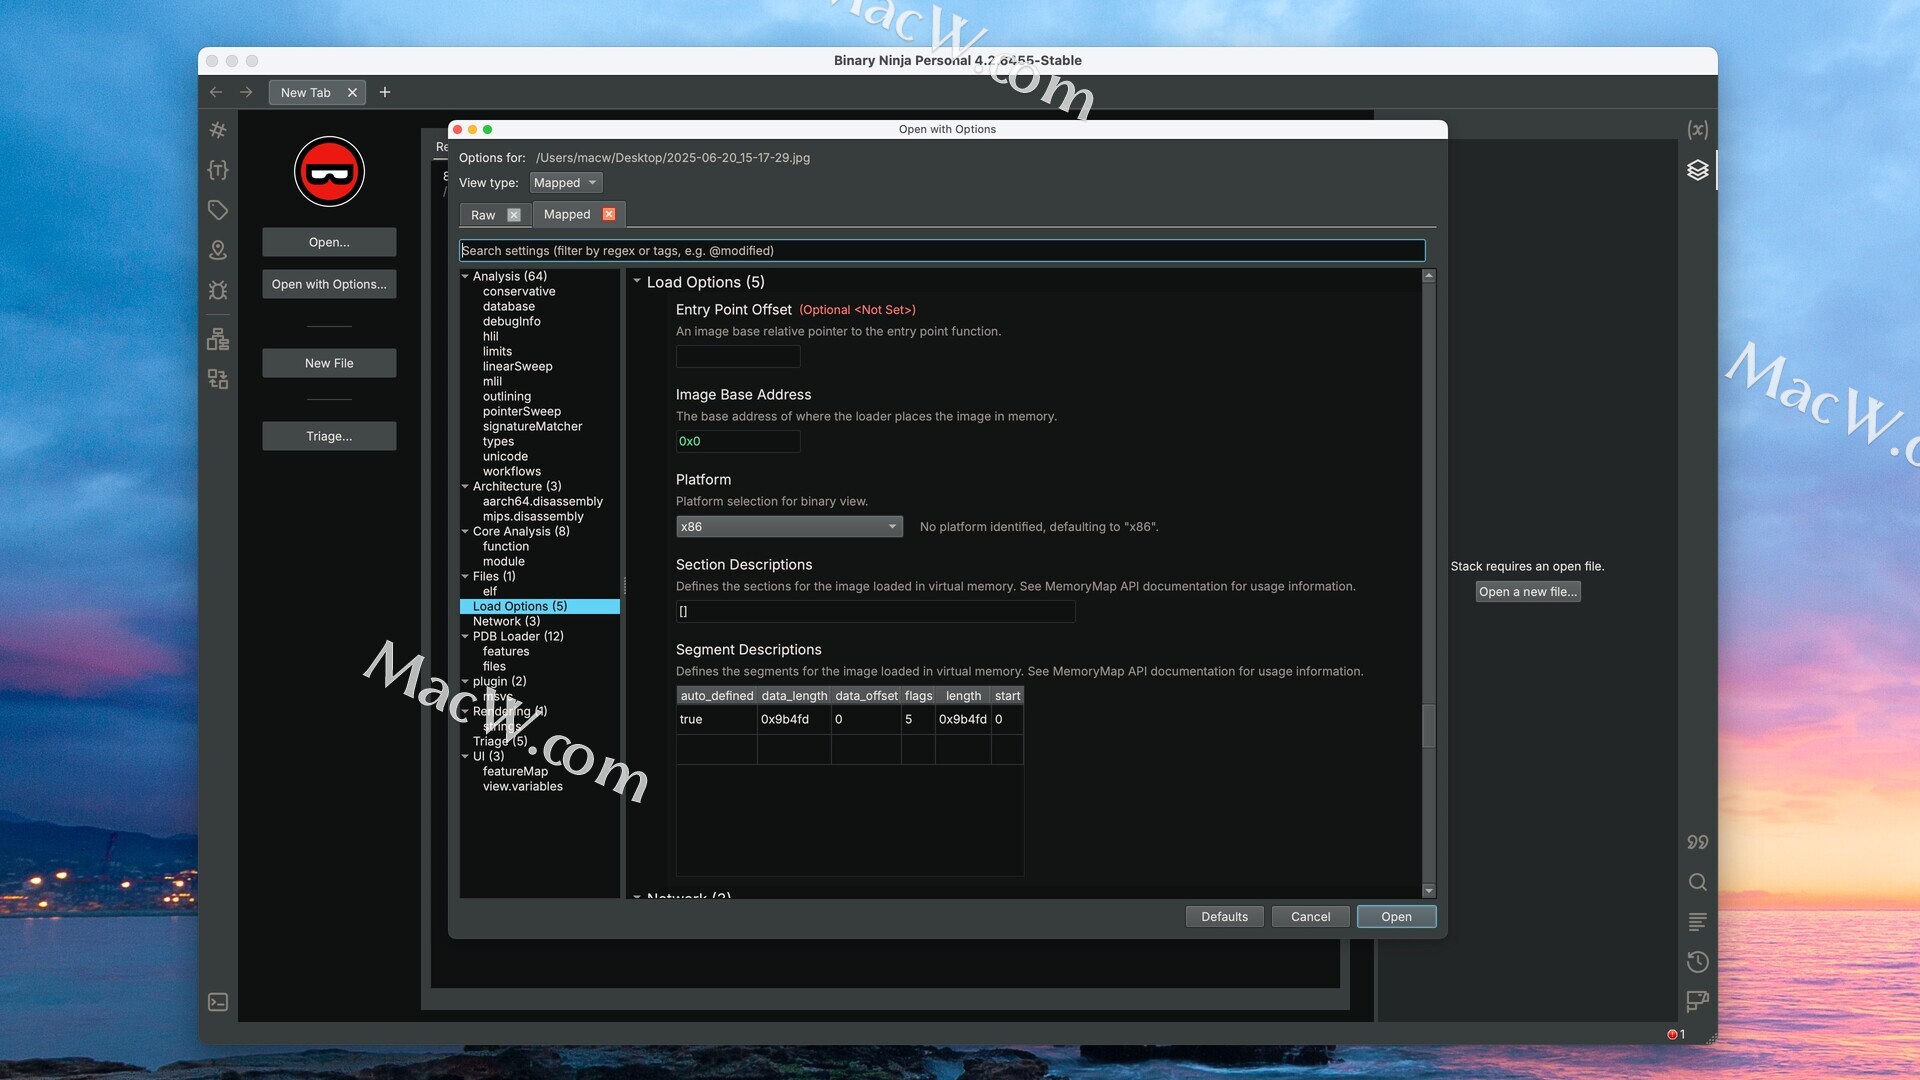Open the Stack layers icon
This screenshot has height=1080, width=1920.
click(1697, 170)
